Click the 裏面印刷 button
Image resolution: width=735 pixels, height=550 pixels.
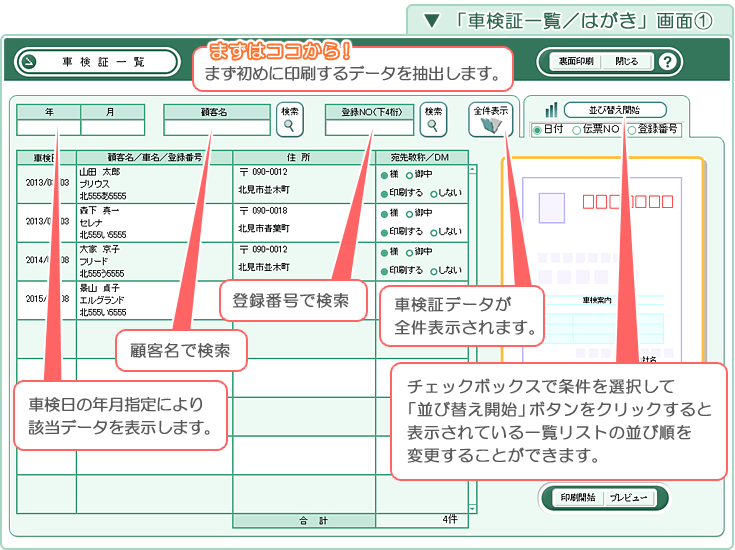[x=576, y=61]
